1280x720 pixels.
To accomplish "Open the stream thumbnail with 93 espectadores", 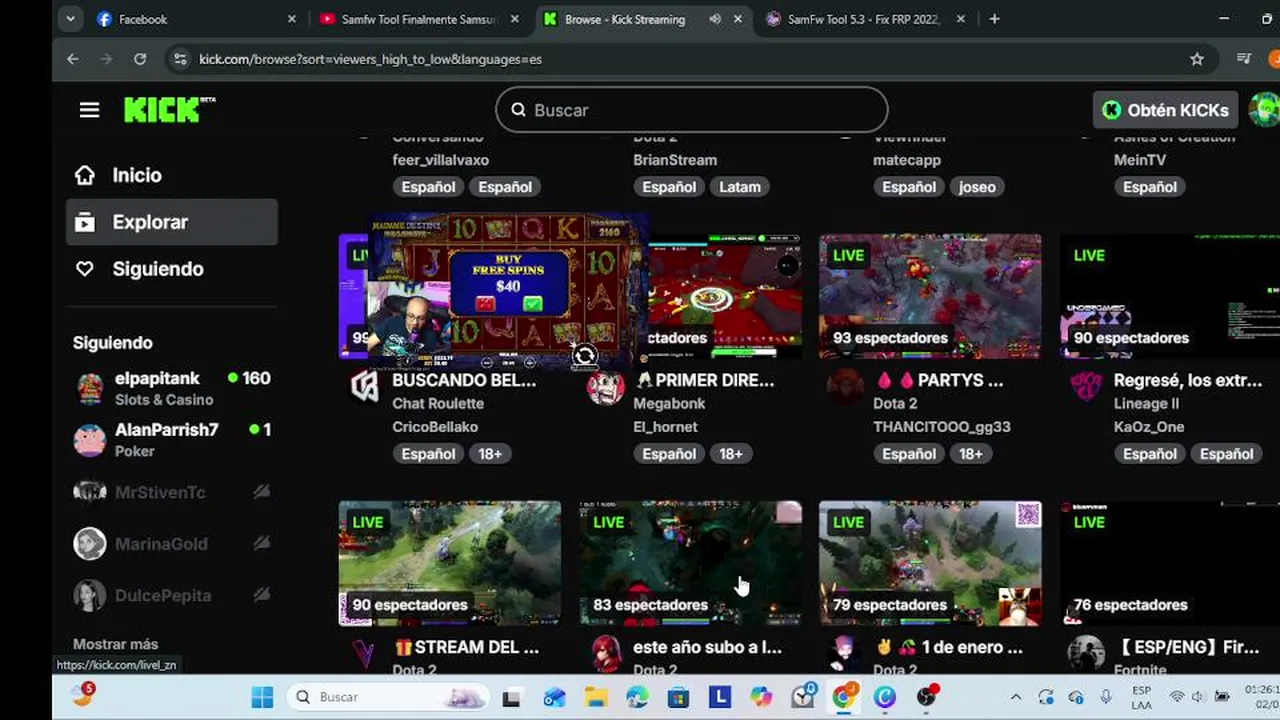I will (930, 296).
